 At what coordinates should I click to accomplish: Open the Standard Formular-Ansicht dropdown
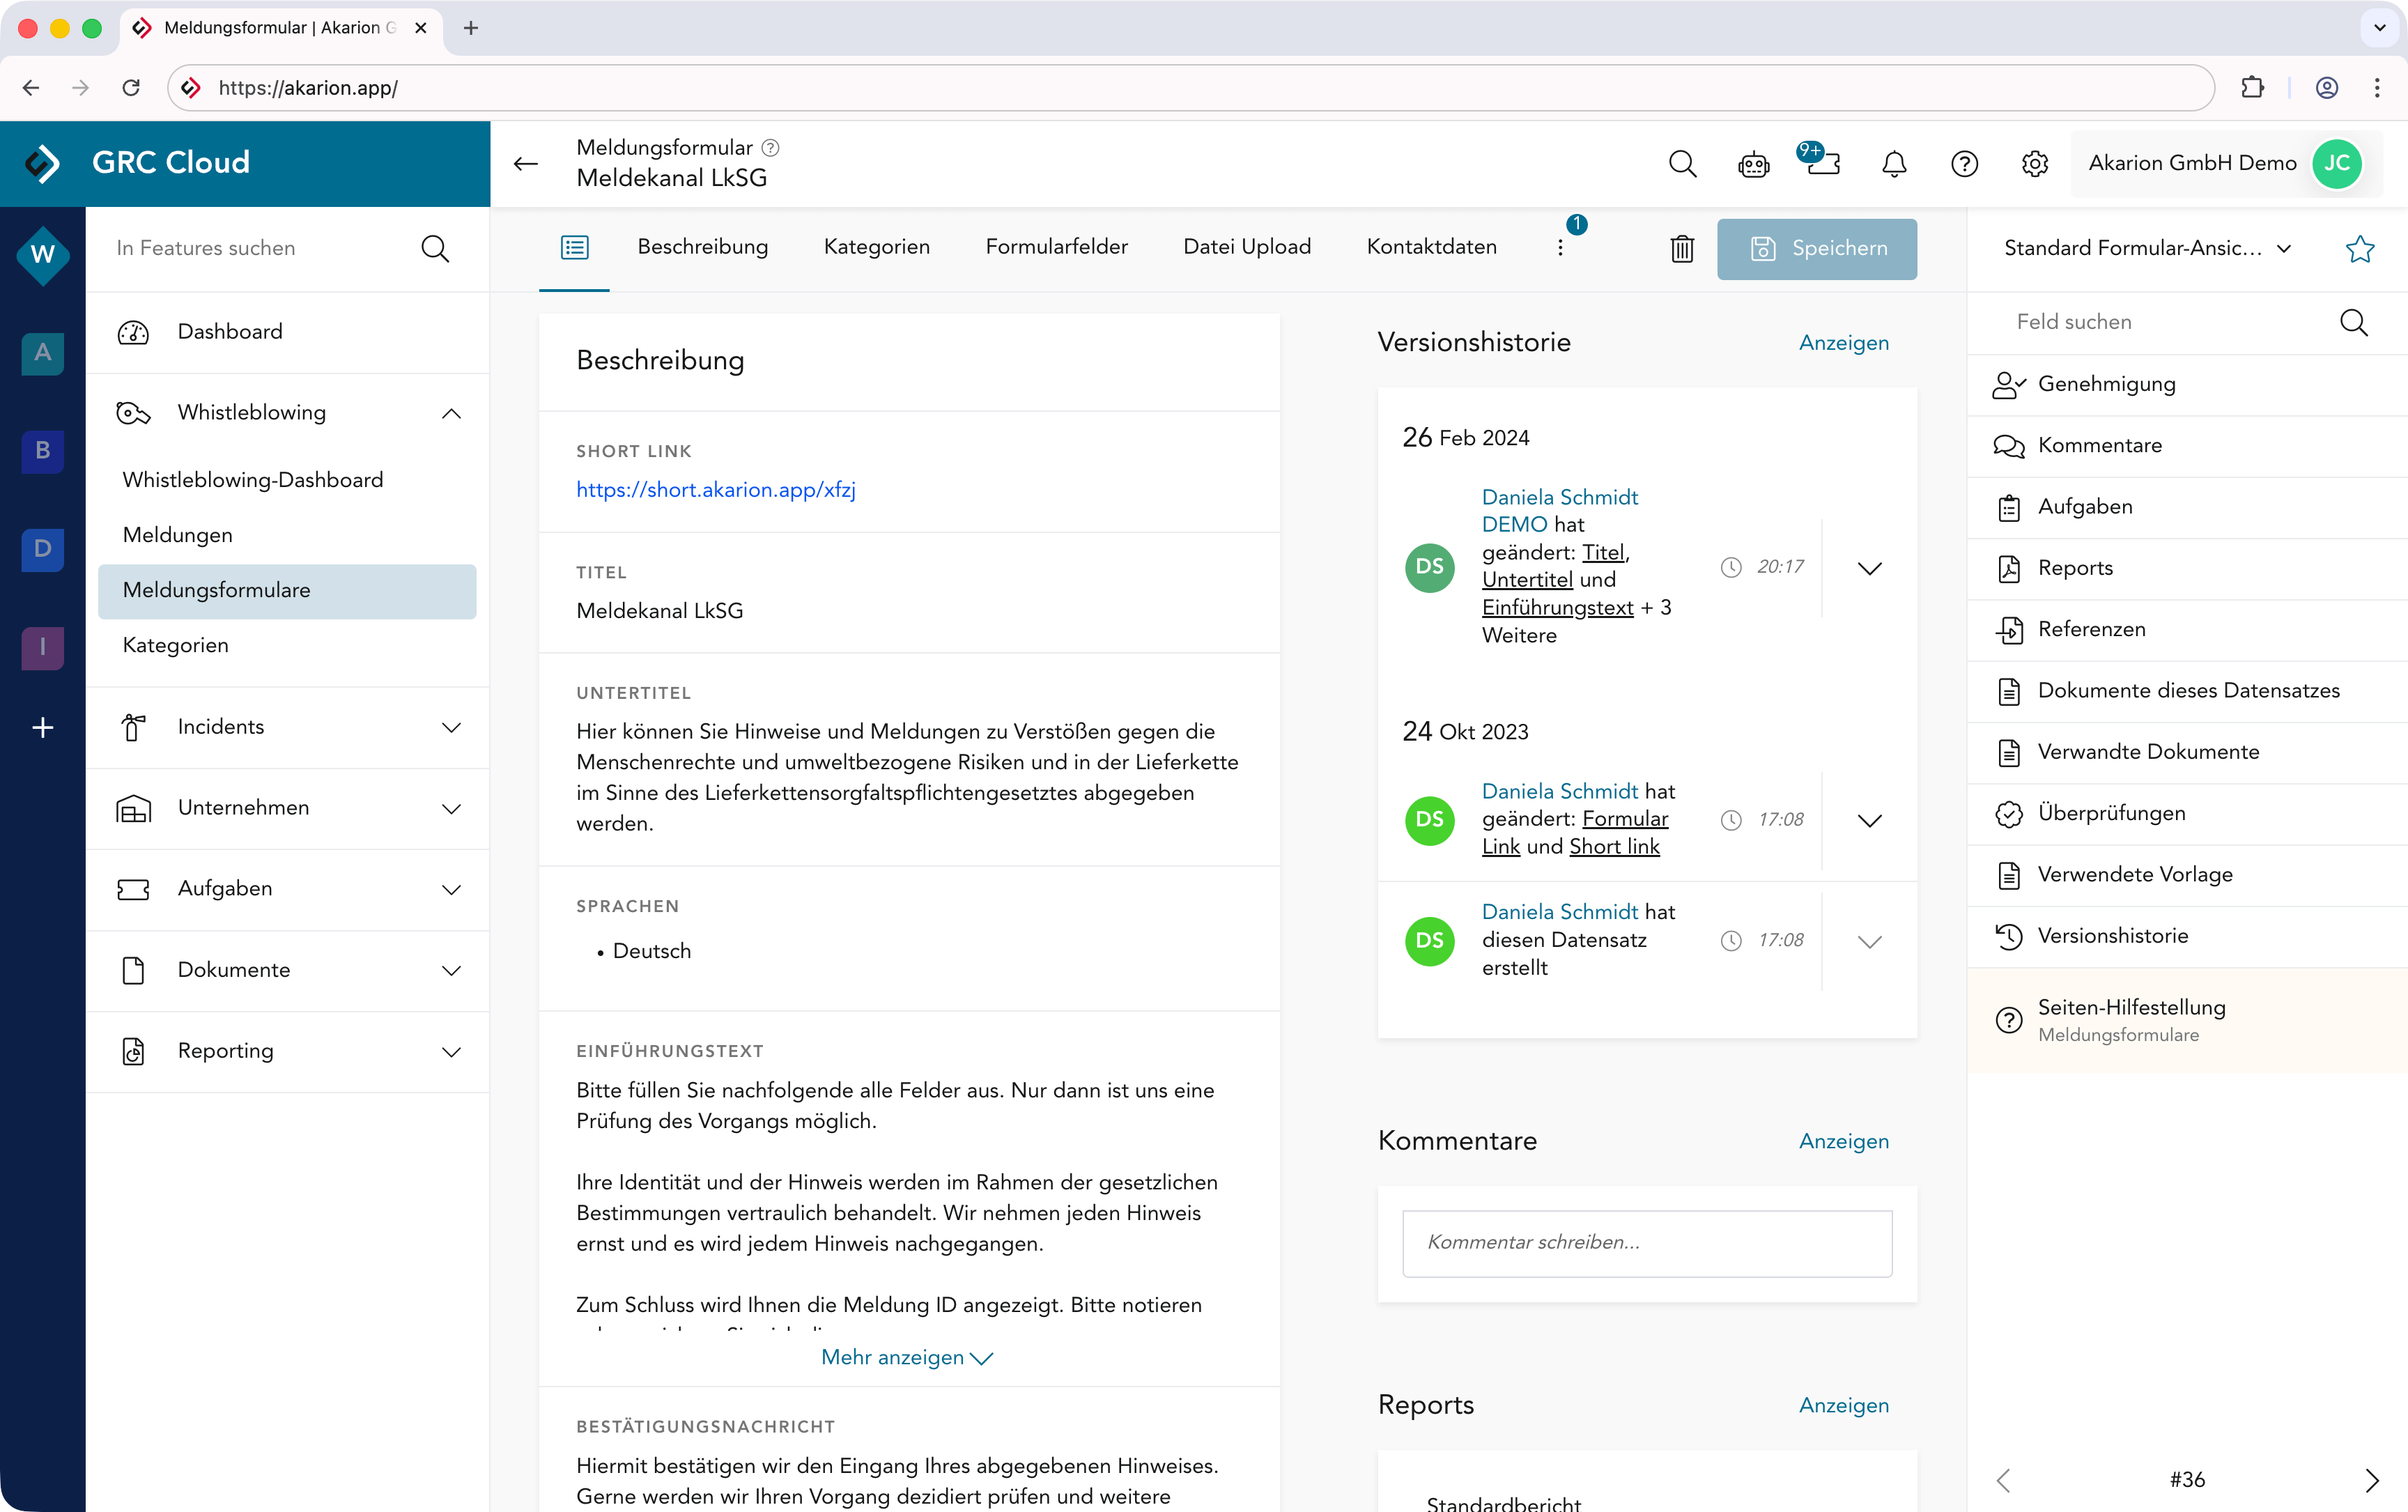click(2284, 249)
